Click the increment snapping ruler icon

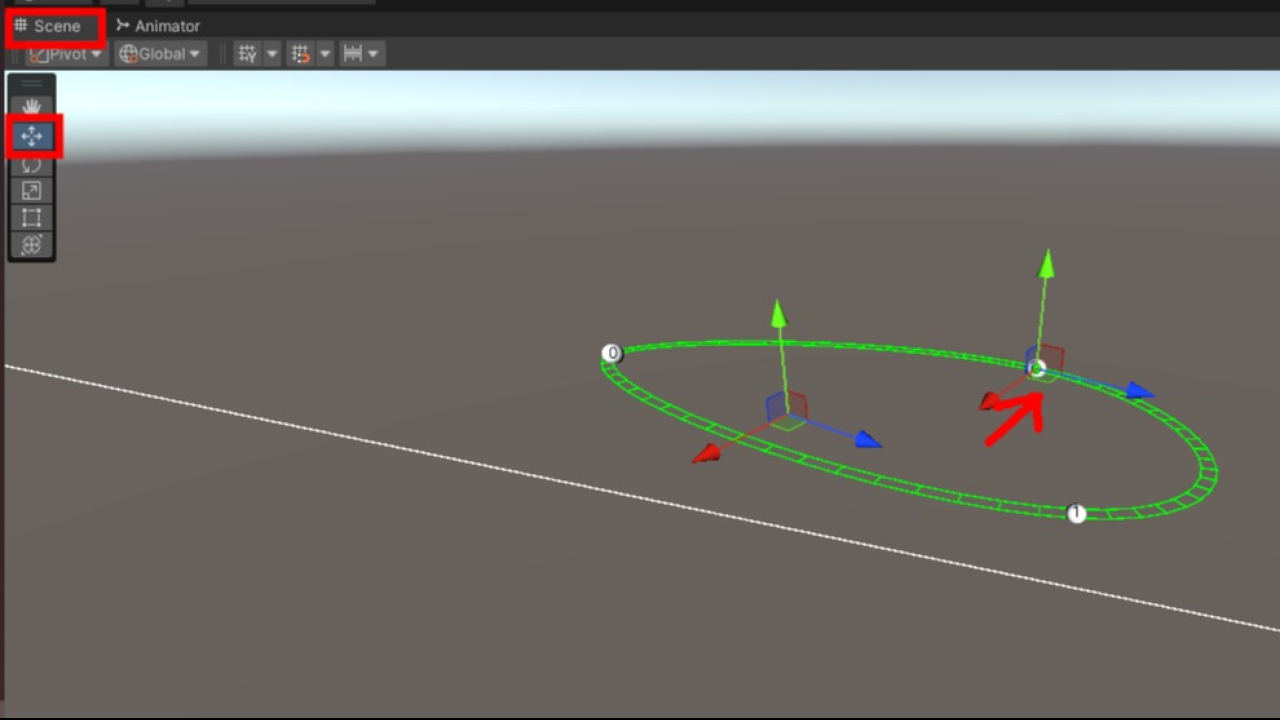pos(352,54)
